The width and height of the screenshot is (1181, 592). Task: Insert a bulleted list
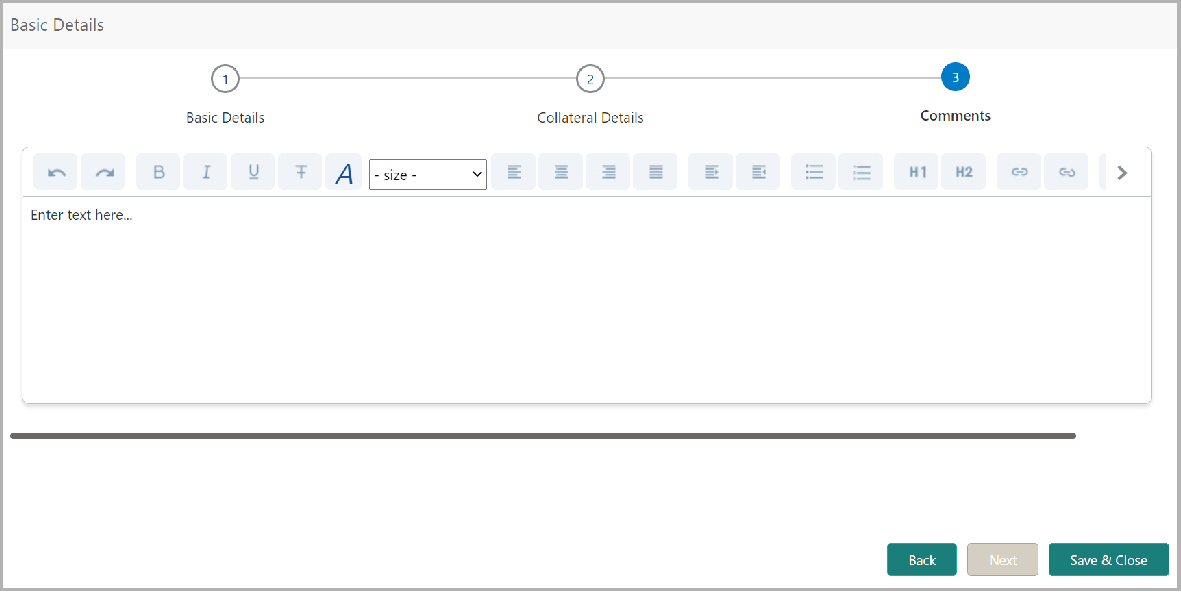[x=813, y=171]
